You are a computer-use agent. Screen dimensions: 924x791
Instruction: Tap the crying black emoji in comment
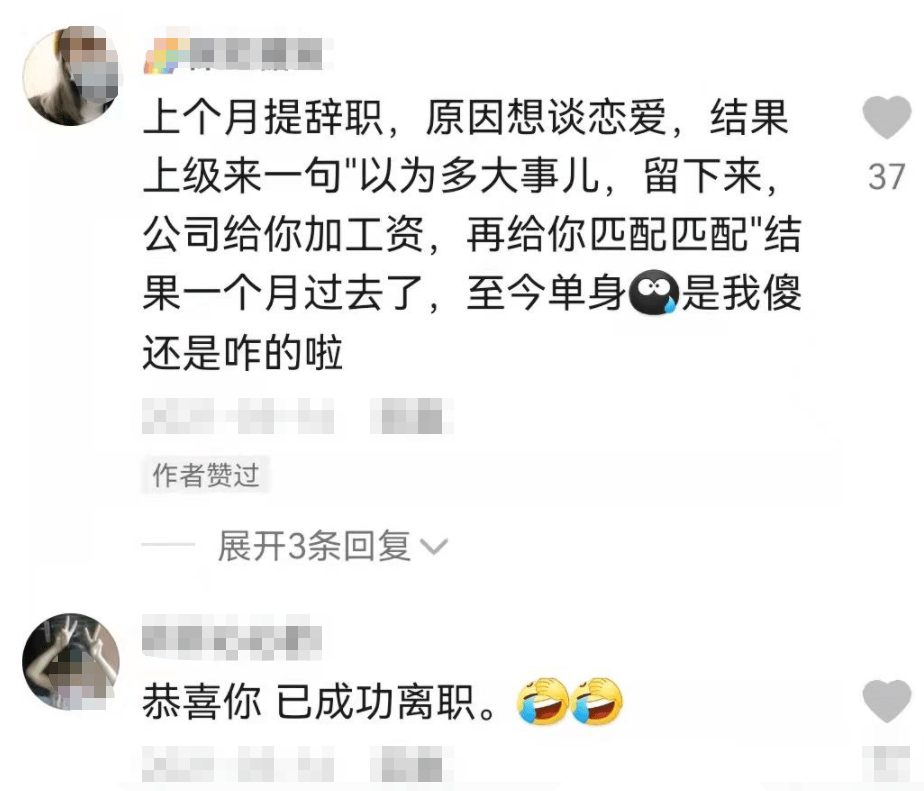pos(654,292)
